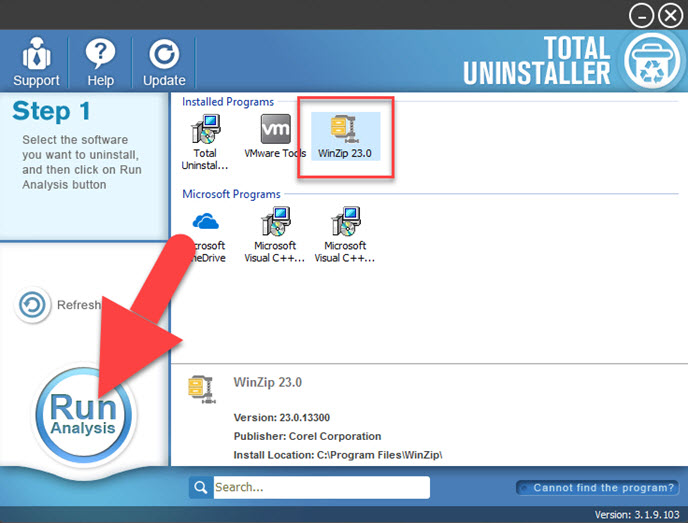Select WinZip 23.0 in Installed Programs
Screen dimensions: 688x523
(x=345, y=136)
